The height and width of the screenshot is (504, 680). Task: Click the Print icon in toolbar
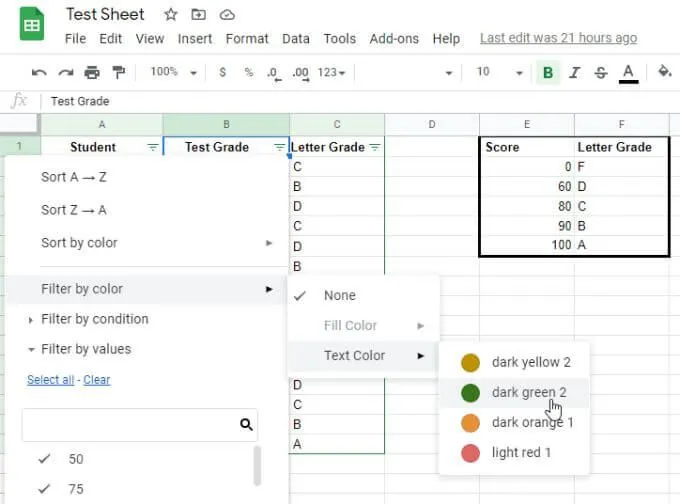(92, 72)
